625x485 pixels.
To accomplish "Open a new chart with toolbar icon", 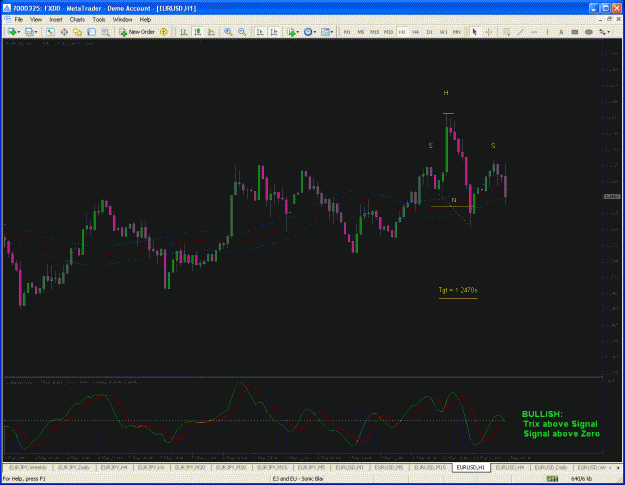I will click(12, 32).
